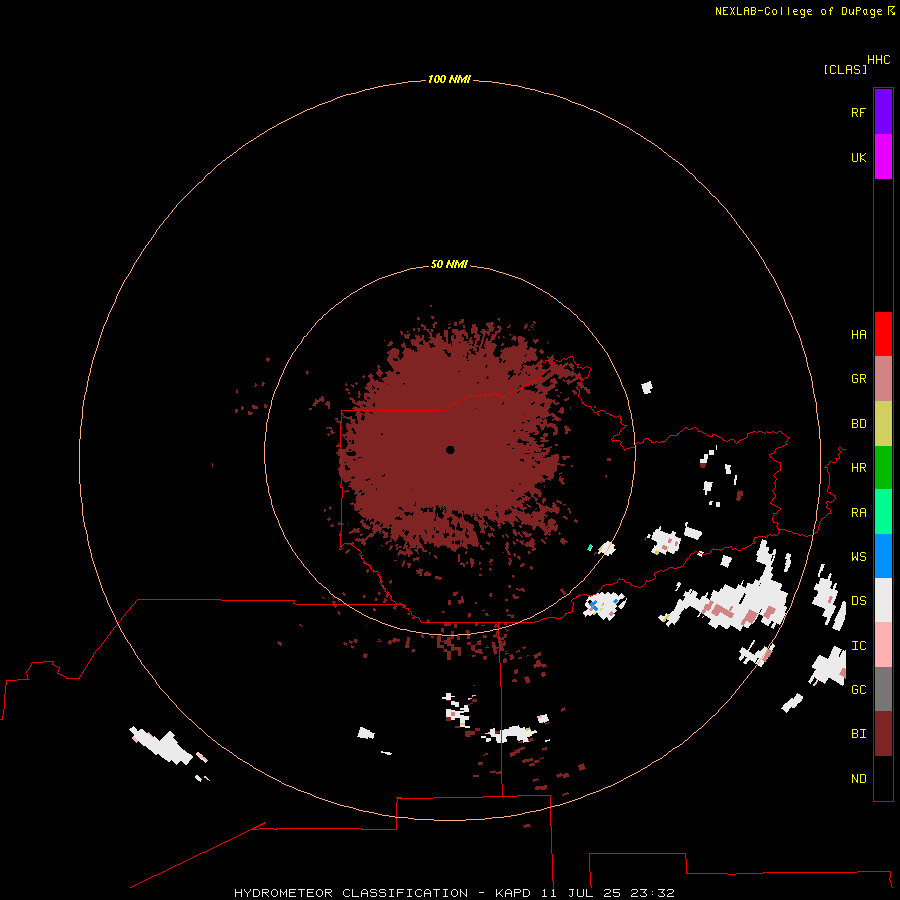This screenshot has height=900, width=900.
Task: Click the IC legend label
Action: [x=858, y=645]
